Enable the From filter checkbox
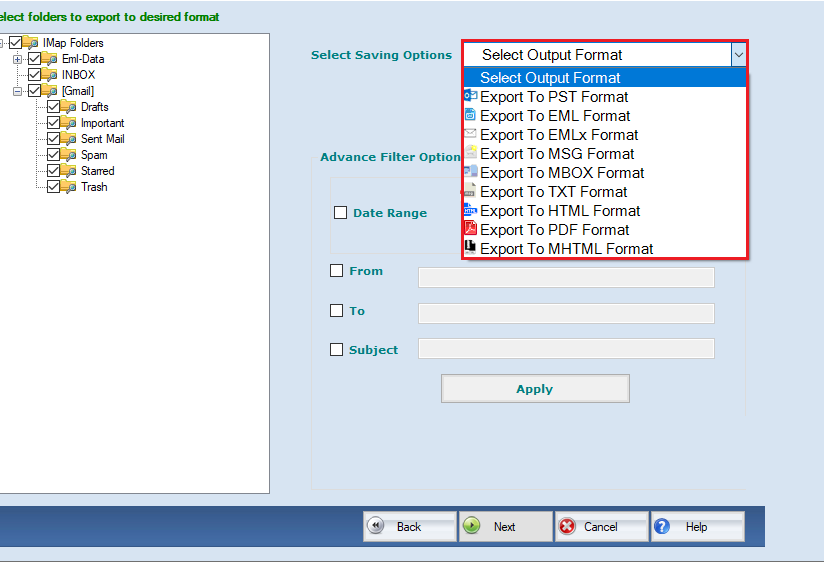Image resolution: width=824 pixels, height=562 pixels. pos(336,271)
